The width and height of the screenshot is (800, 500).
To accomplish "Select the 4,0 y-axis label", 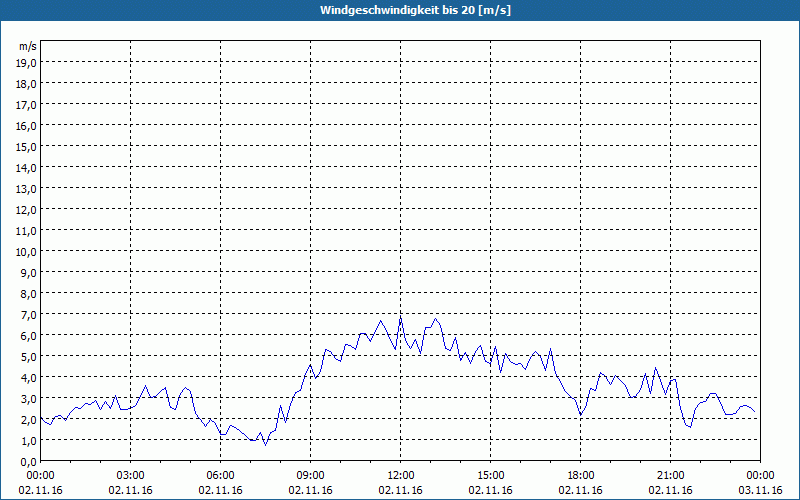I will click(x=29, y=378).
